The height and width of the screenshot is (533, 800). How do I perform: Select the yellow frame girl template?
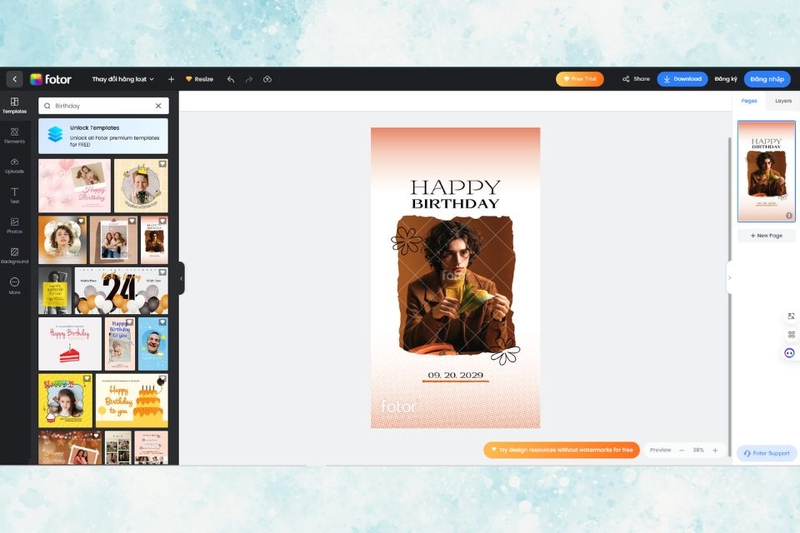pos(65,401)
